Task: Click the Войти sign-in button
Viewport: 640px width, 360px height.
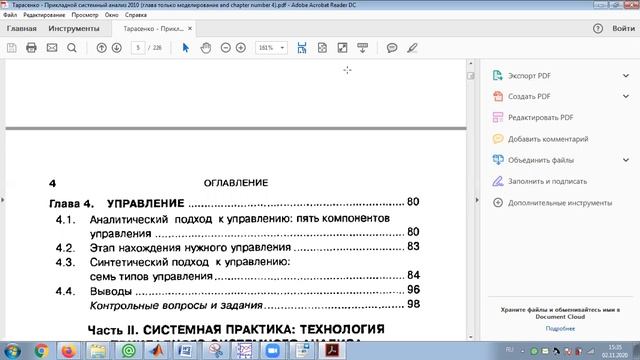Action: click(623, 28)
